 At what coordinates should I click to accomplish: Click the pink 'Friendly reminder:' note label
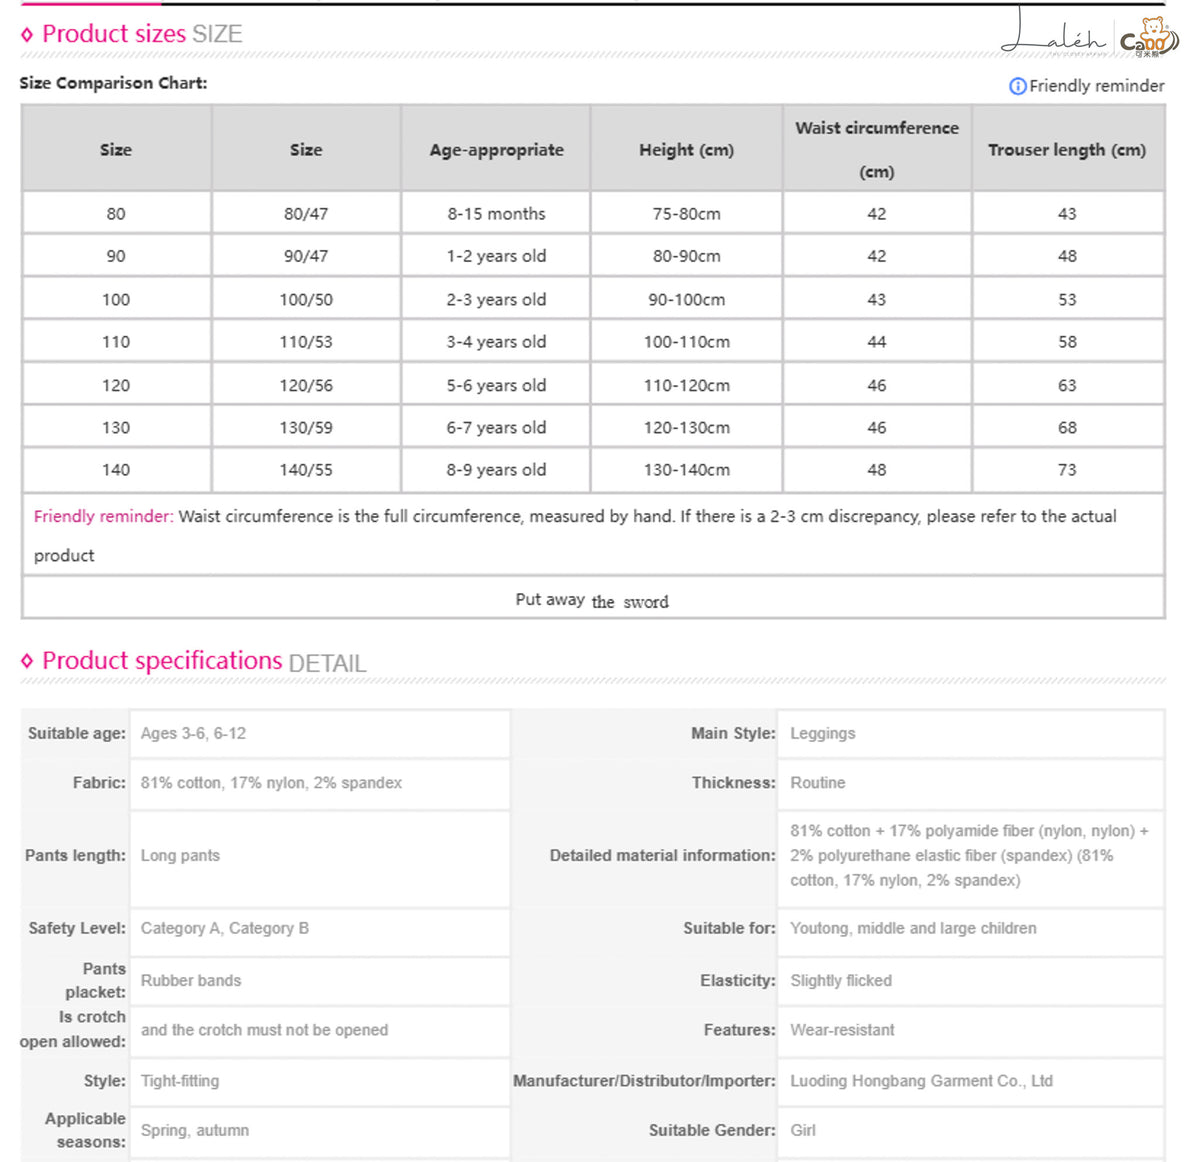pos(103,516)
